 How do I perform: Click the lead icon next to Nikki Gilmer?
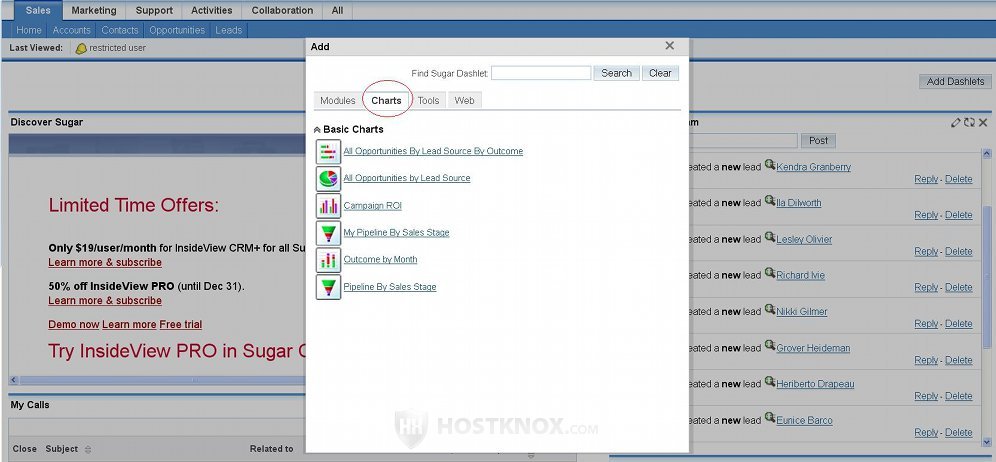pyautogui.click(x=769, y=309)
